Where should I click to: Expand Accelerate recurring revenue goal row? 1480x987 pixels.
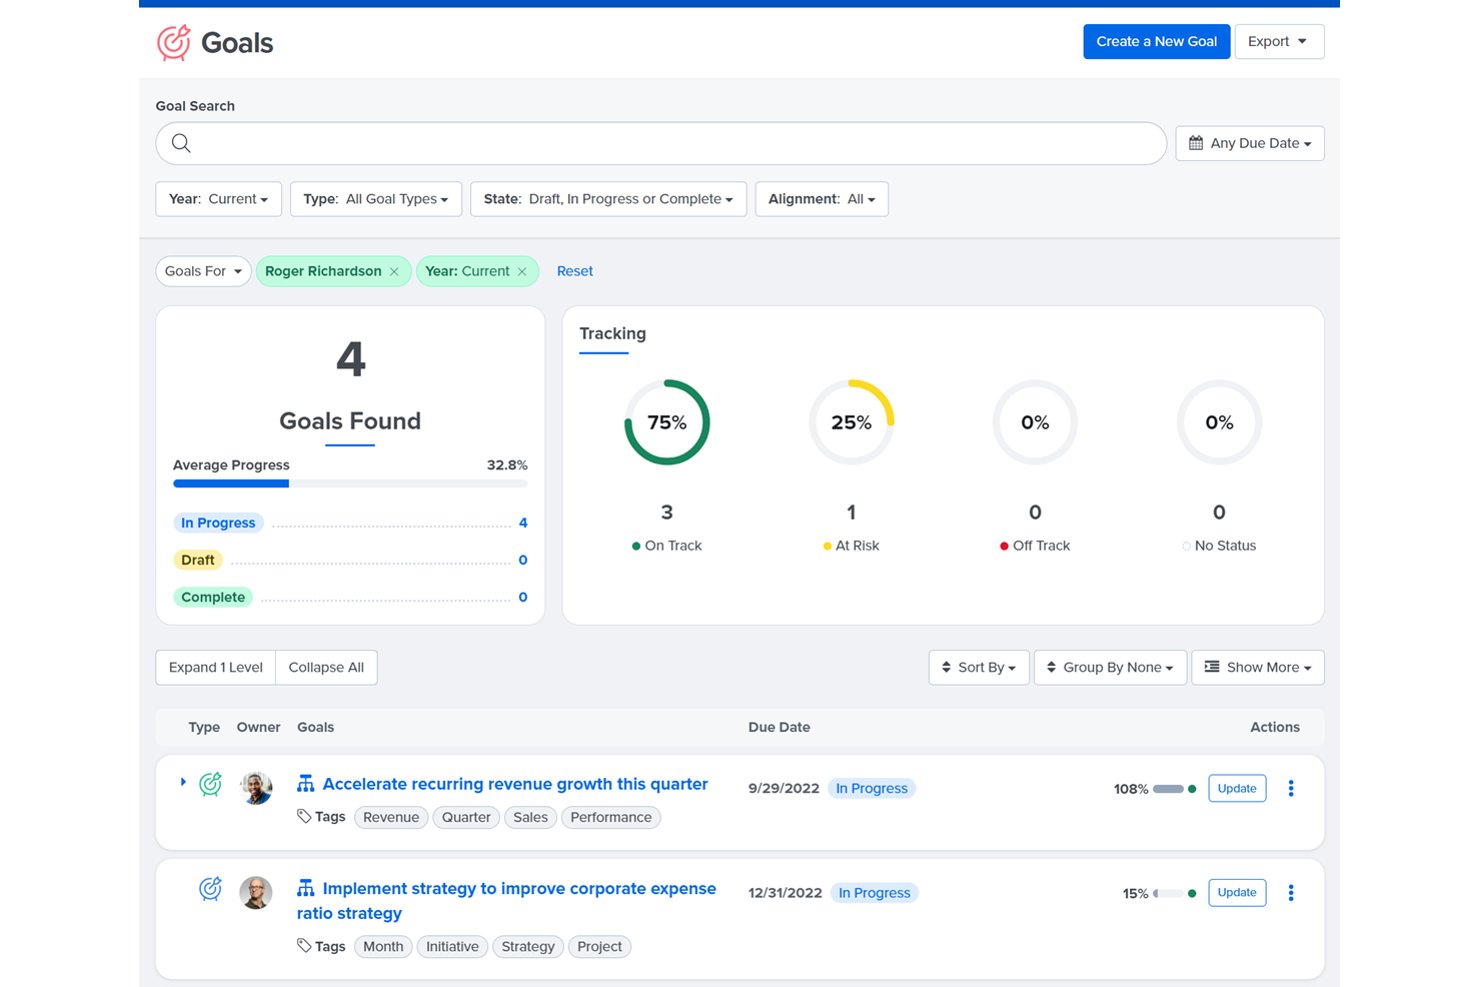coord(183,782)
